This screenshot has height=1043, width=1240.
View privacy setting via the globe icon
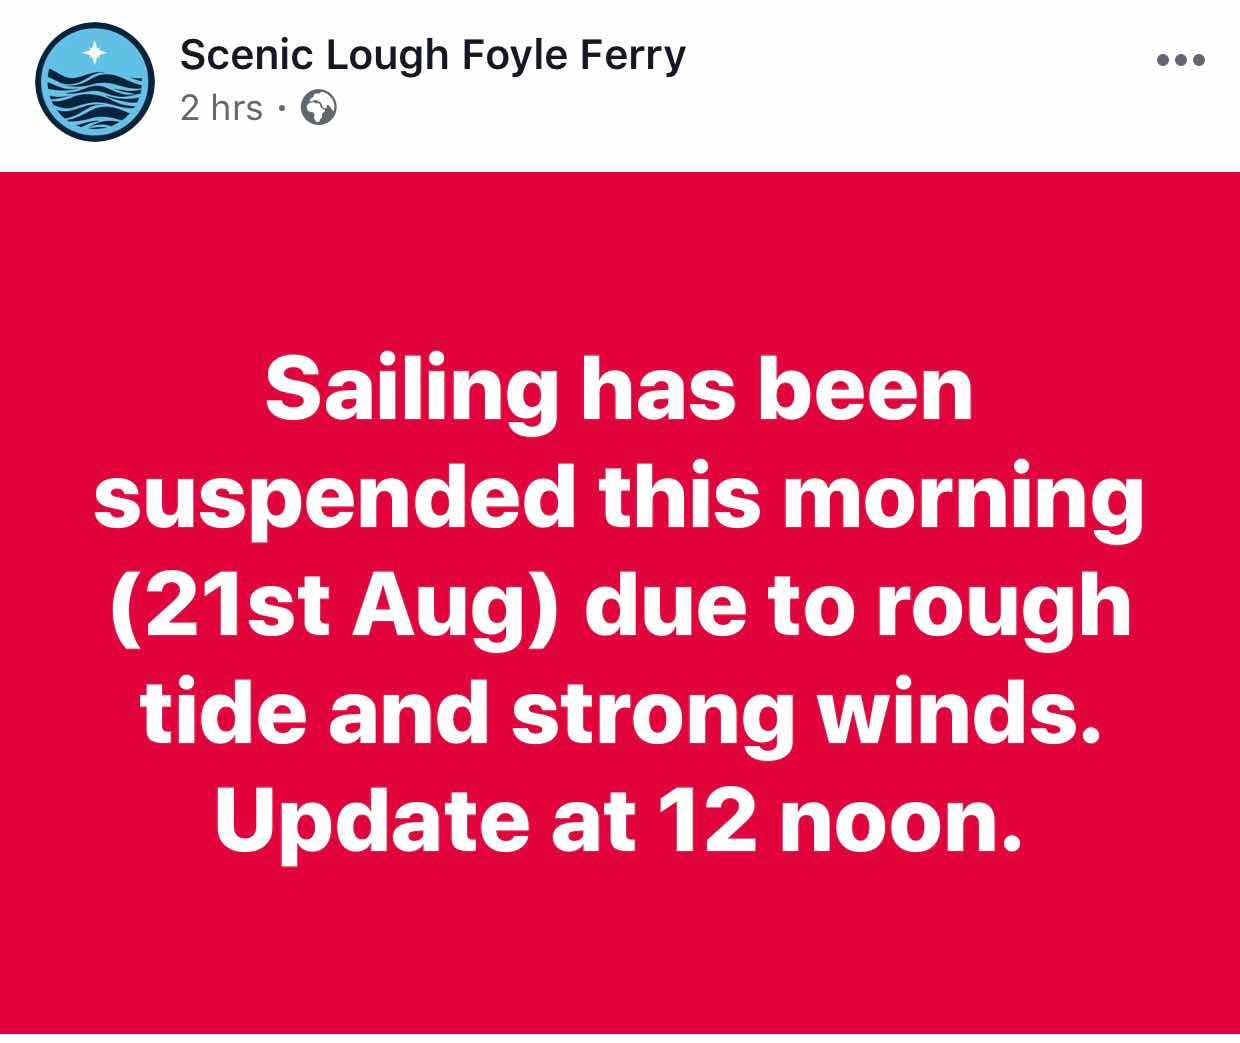click(x=319, y=107)
